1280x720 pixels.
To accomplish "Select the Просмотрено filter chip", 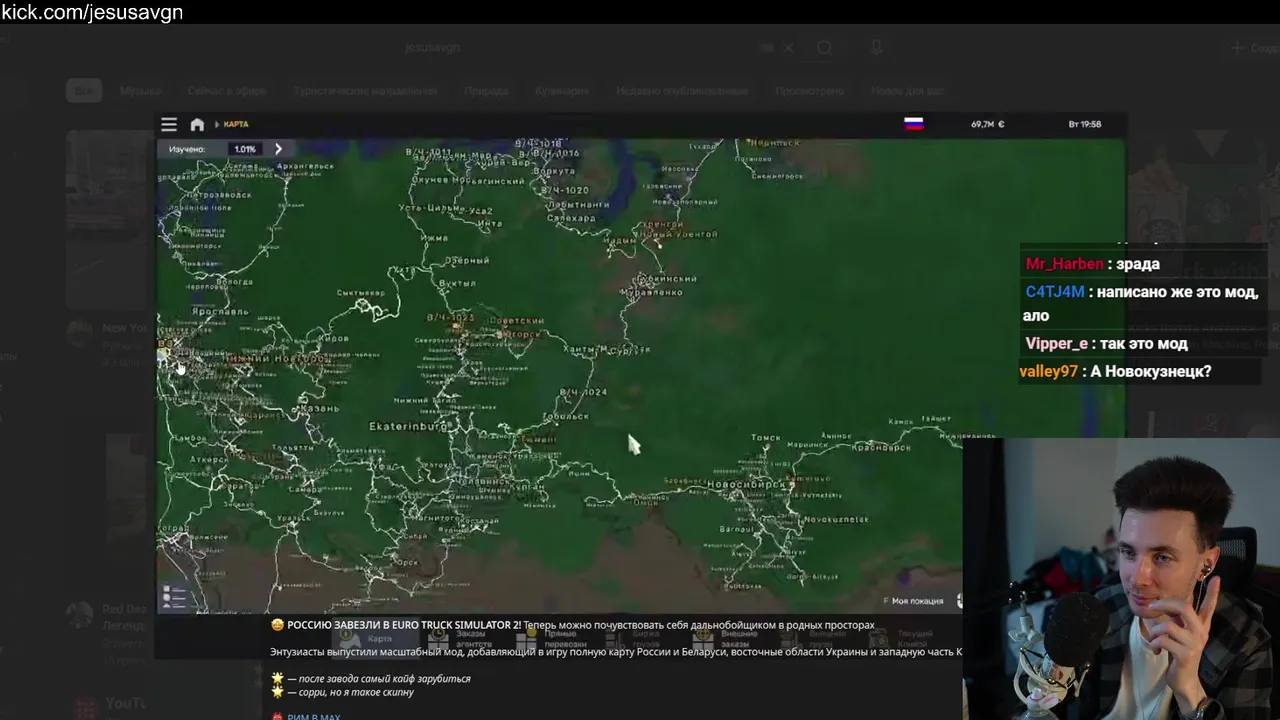I will pos(810,91).
